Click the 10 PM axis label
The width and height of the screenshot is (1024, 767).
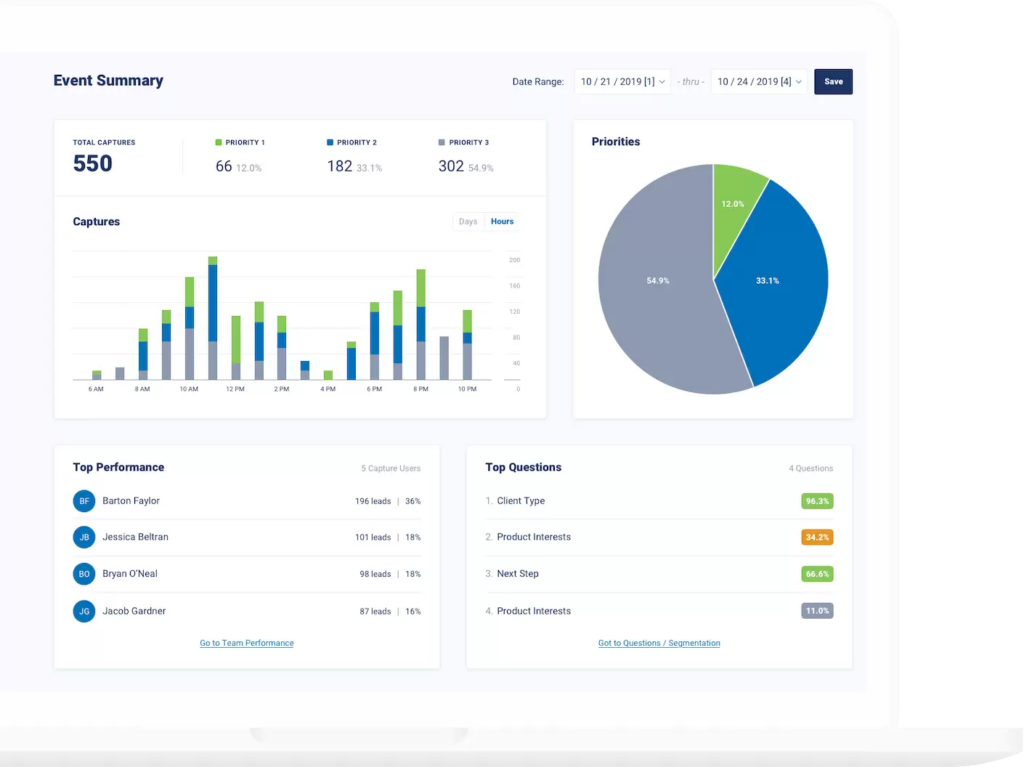click(x=467, y=389)
